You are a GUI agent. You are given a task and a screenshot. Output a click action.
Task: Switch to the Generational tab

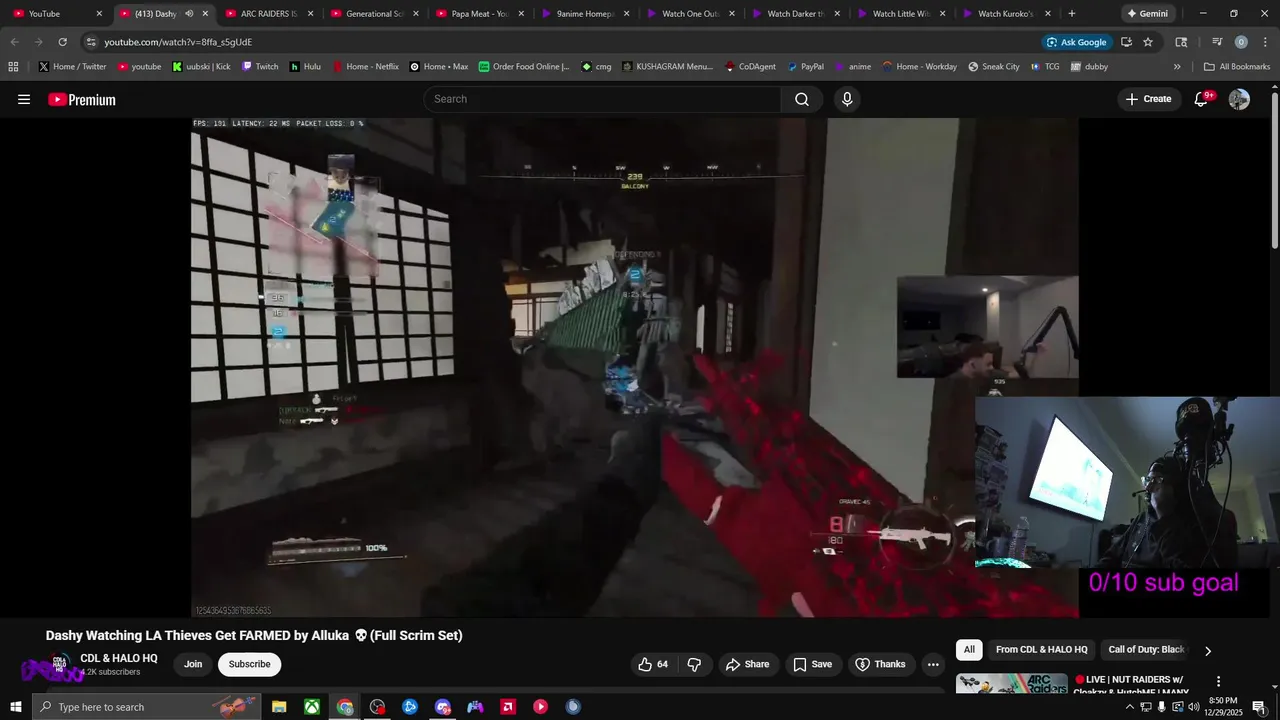pos(374,14)
